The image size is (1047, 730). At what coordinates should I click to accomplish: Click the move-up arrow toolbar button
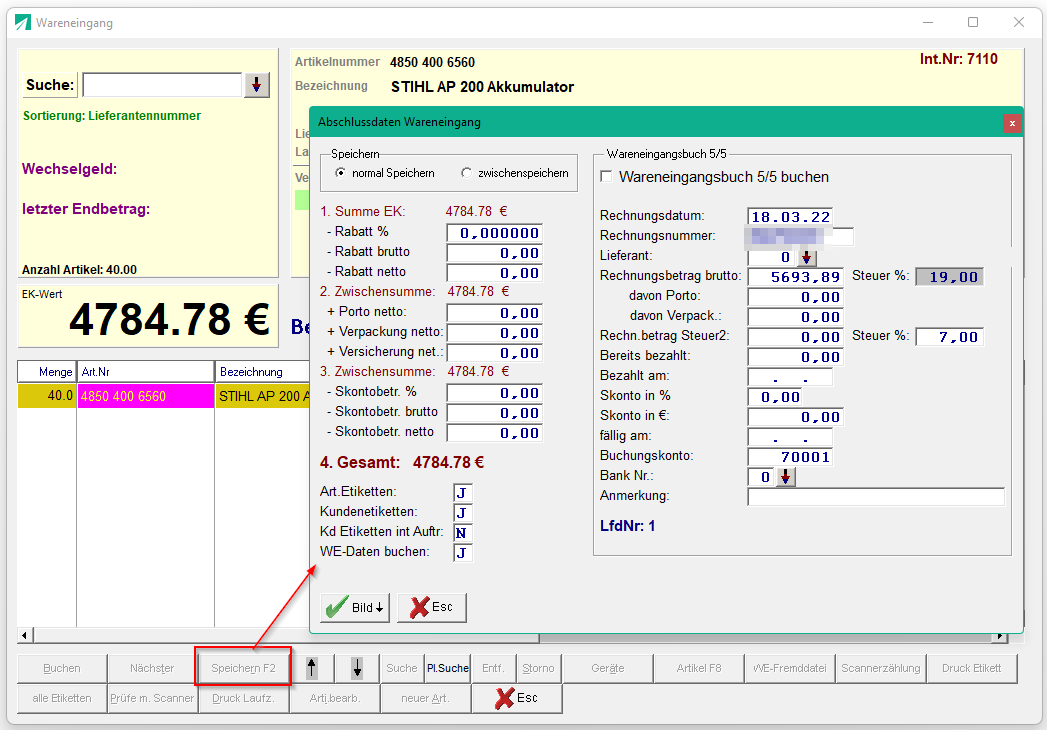point(312,668)
